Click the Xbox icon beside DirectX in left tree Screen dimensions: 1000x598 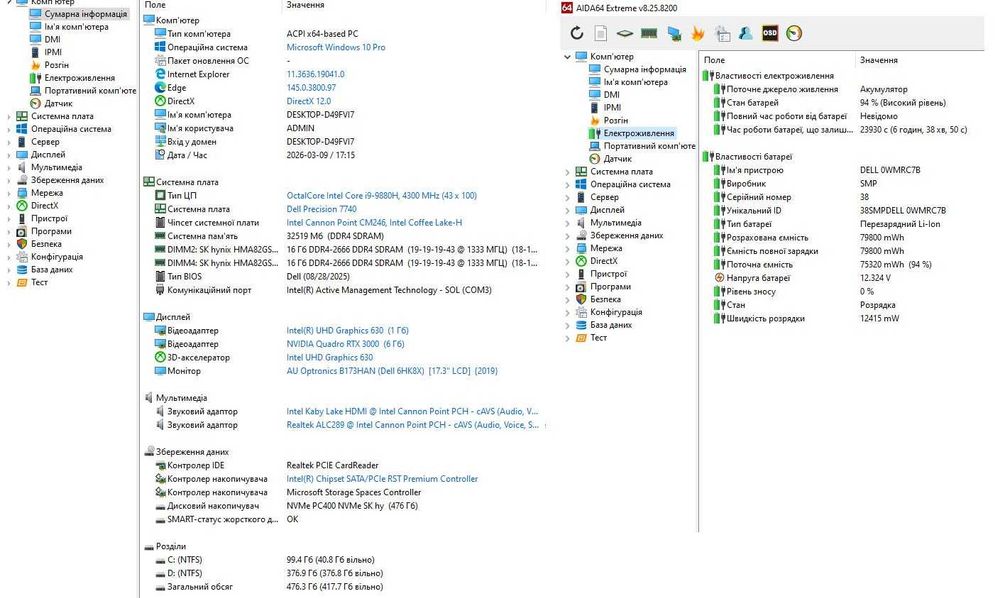point(22,205)
